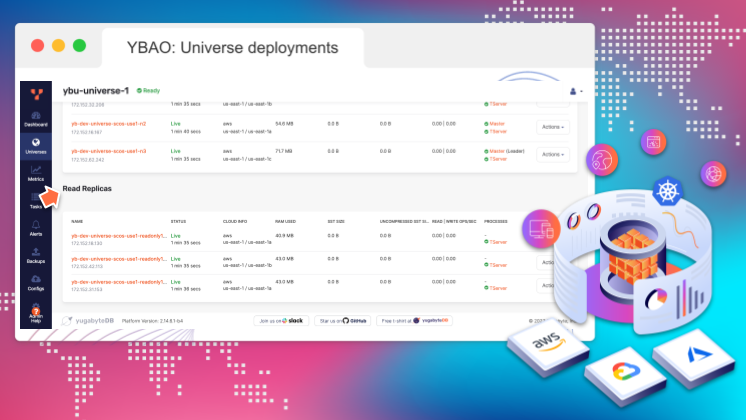
Task: Open the Admin sidebar section
Action: (x=36, y=313)
